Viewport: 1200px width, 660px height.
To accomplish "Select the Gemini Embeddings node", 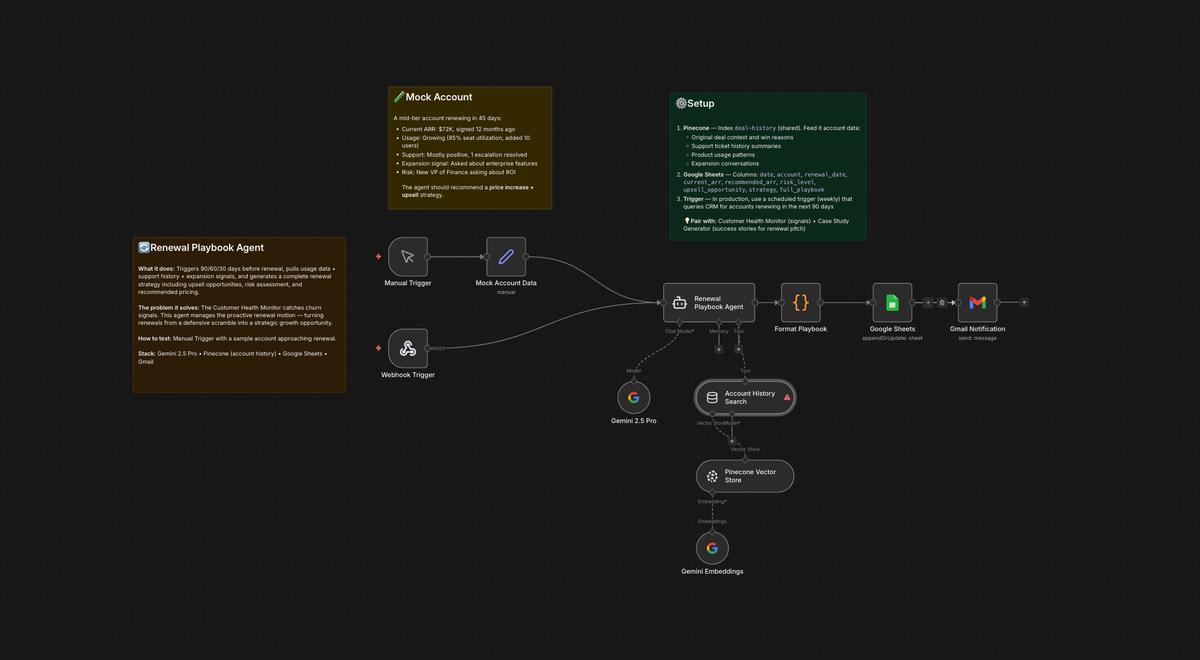I will click(x=712, y=548).
